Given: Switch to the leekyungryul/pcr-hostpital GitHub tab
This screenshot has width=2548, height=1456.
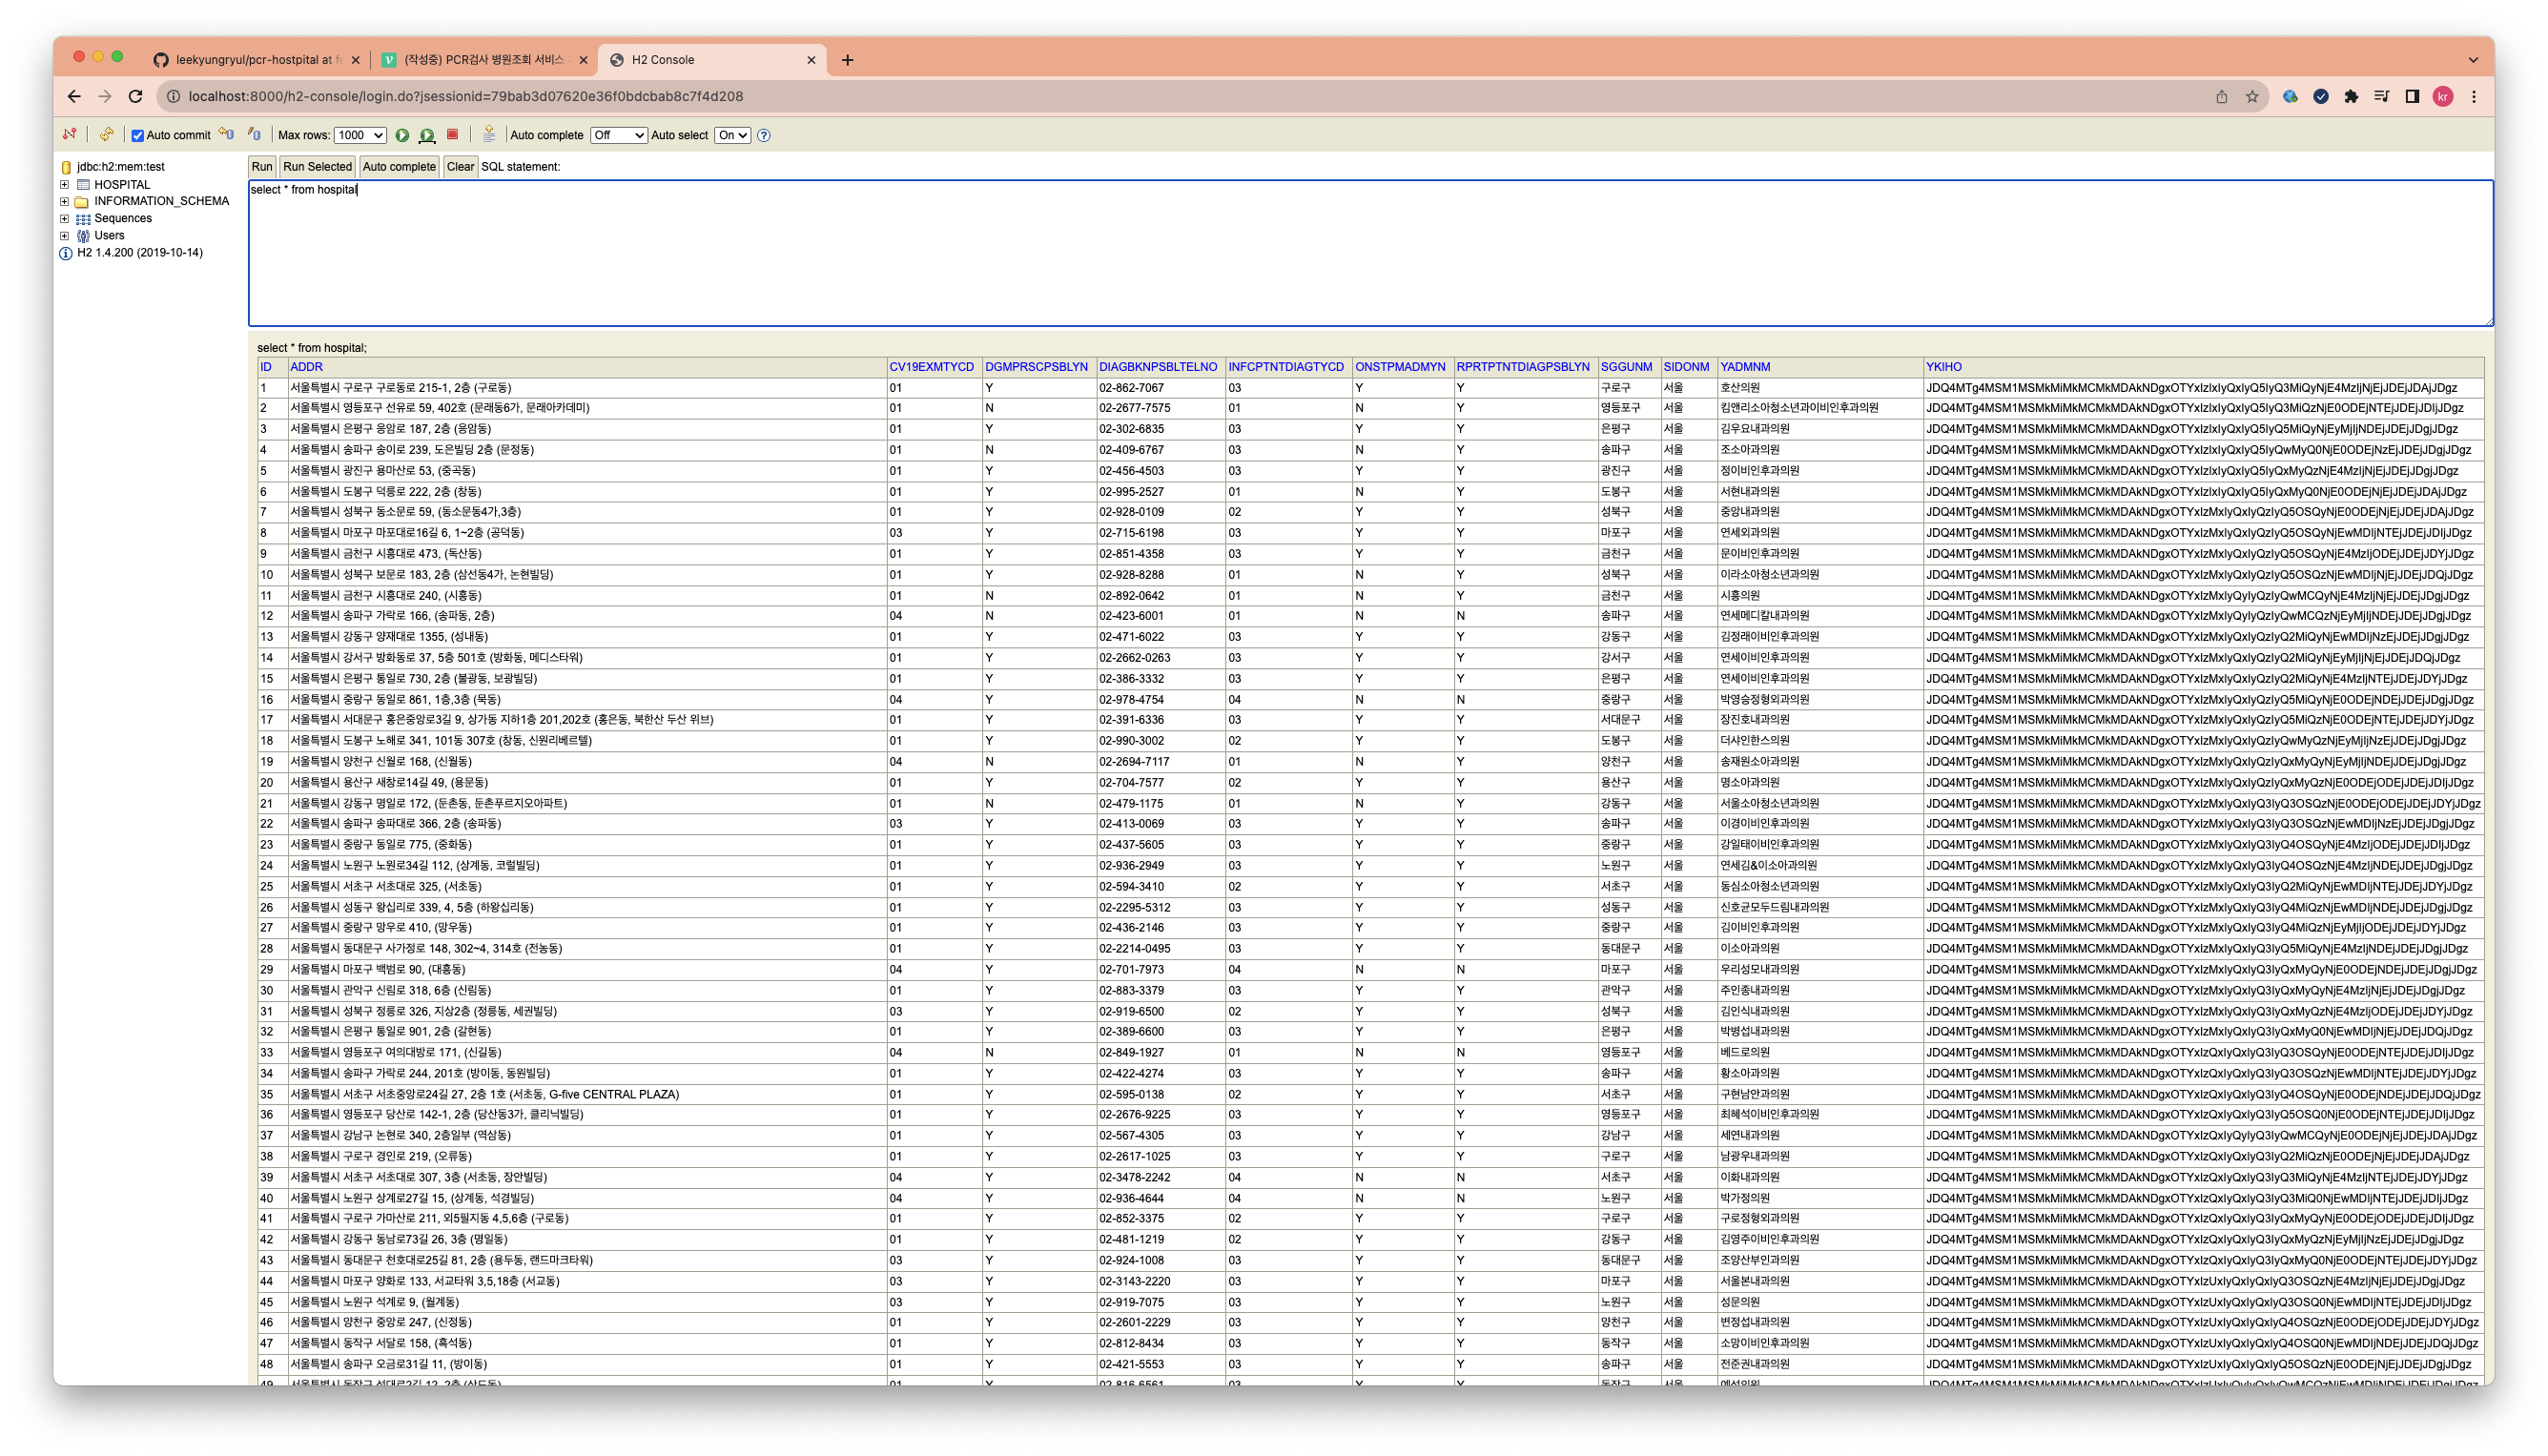Looking at the screenshot, I should 255,60.
